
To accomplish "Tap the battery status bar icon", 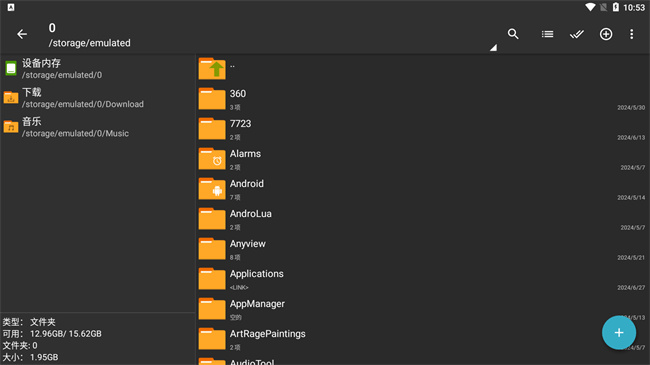I will click(x=616, y=7).
